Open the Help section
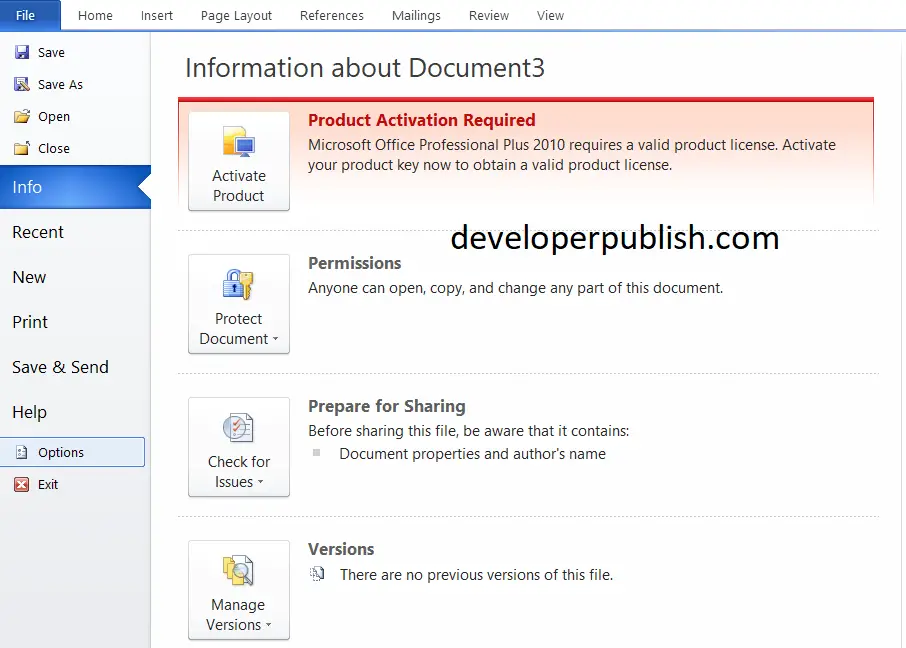Viewport: 906px width, 648px height. click(29, 412)
